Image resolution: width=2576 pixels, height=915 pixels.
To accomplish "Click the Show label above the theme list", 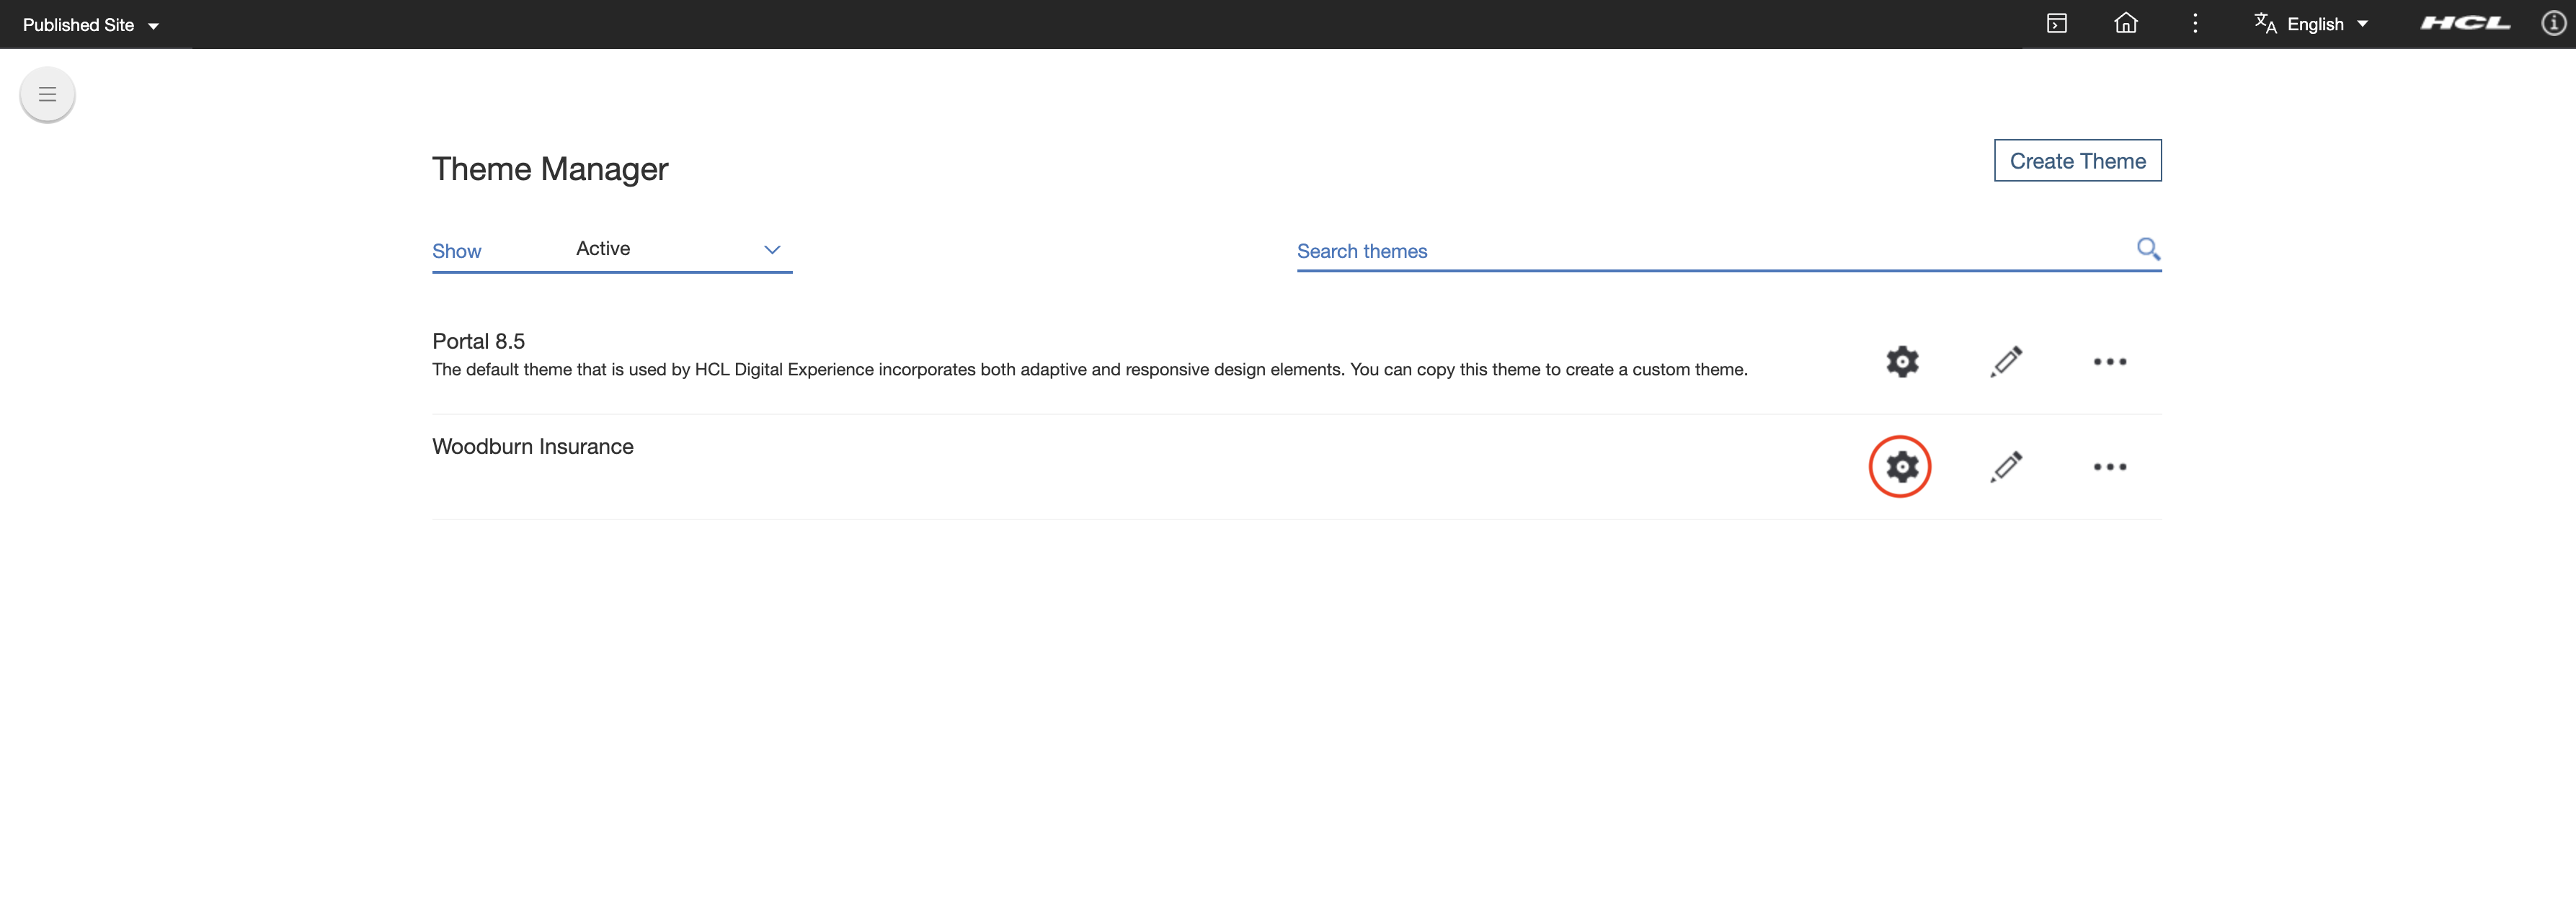I will click(456, 250).
